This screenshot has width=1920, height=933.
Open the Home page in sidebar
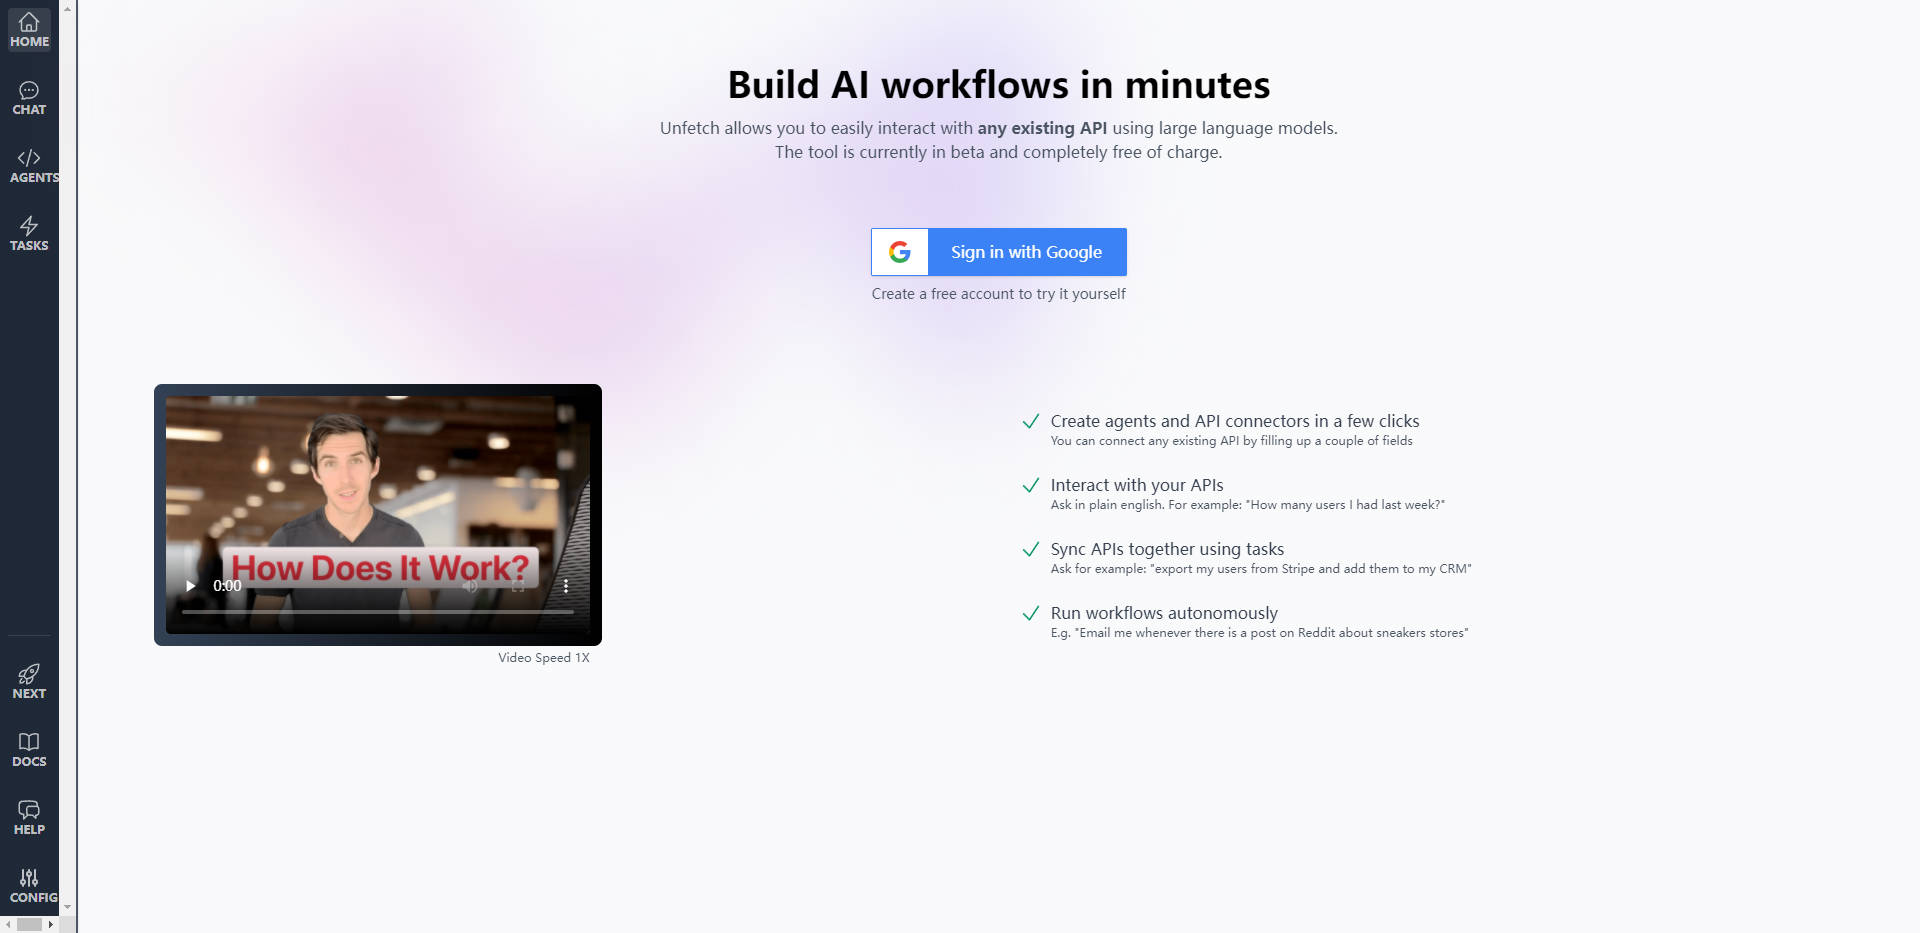pos(29,30)
